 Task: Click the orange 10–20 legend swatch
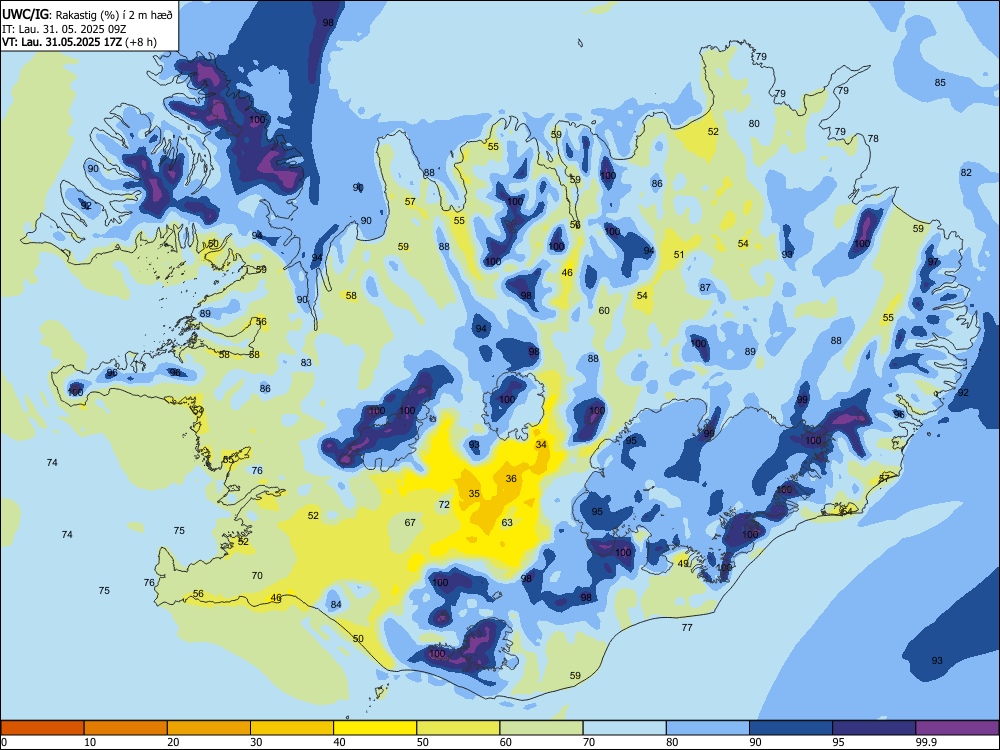(126, 728)
